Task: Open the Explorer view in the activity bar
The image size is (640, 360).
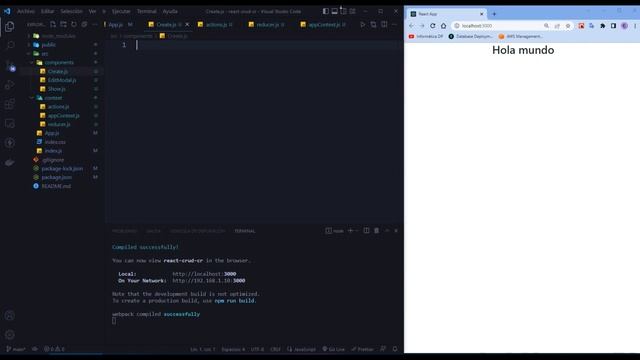Action: (x=10, y=27)
